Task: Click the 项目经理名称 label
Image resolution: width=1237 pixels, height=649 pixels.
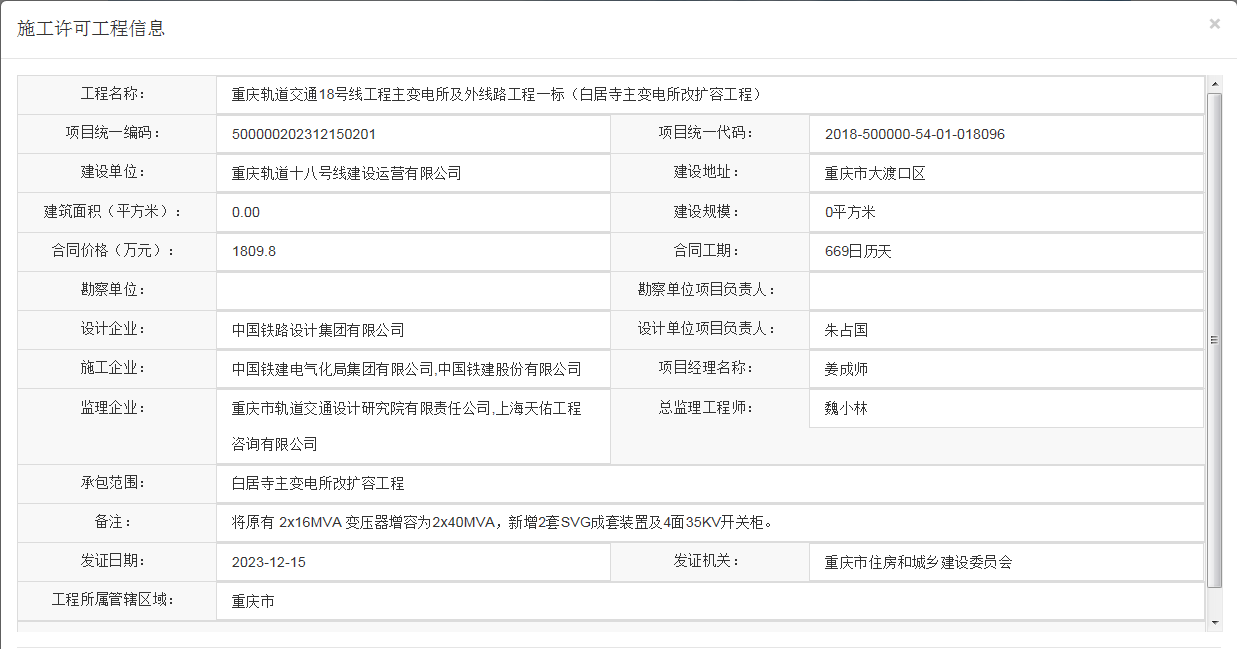Action: tap(707, 367)
